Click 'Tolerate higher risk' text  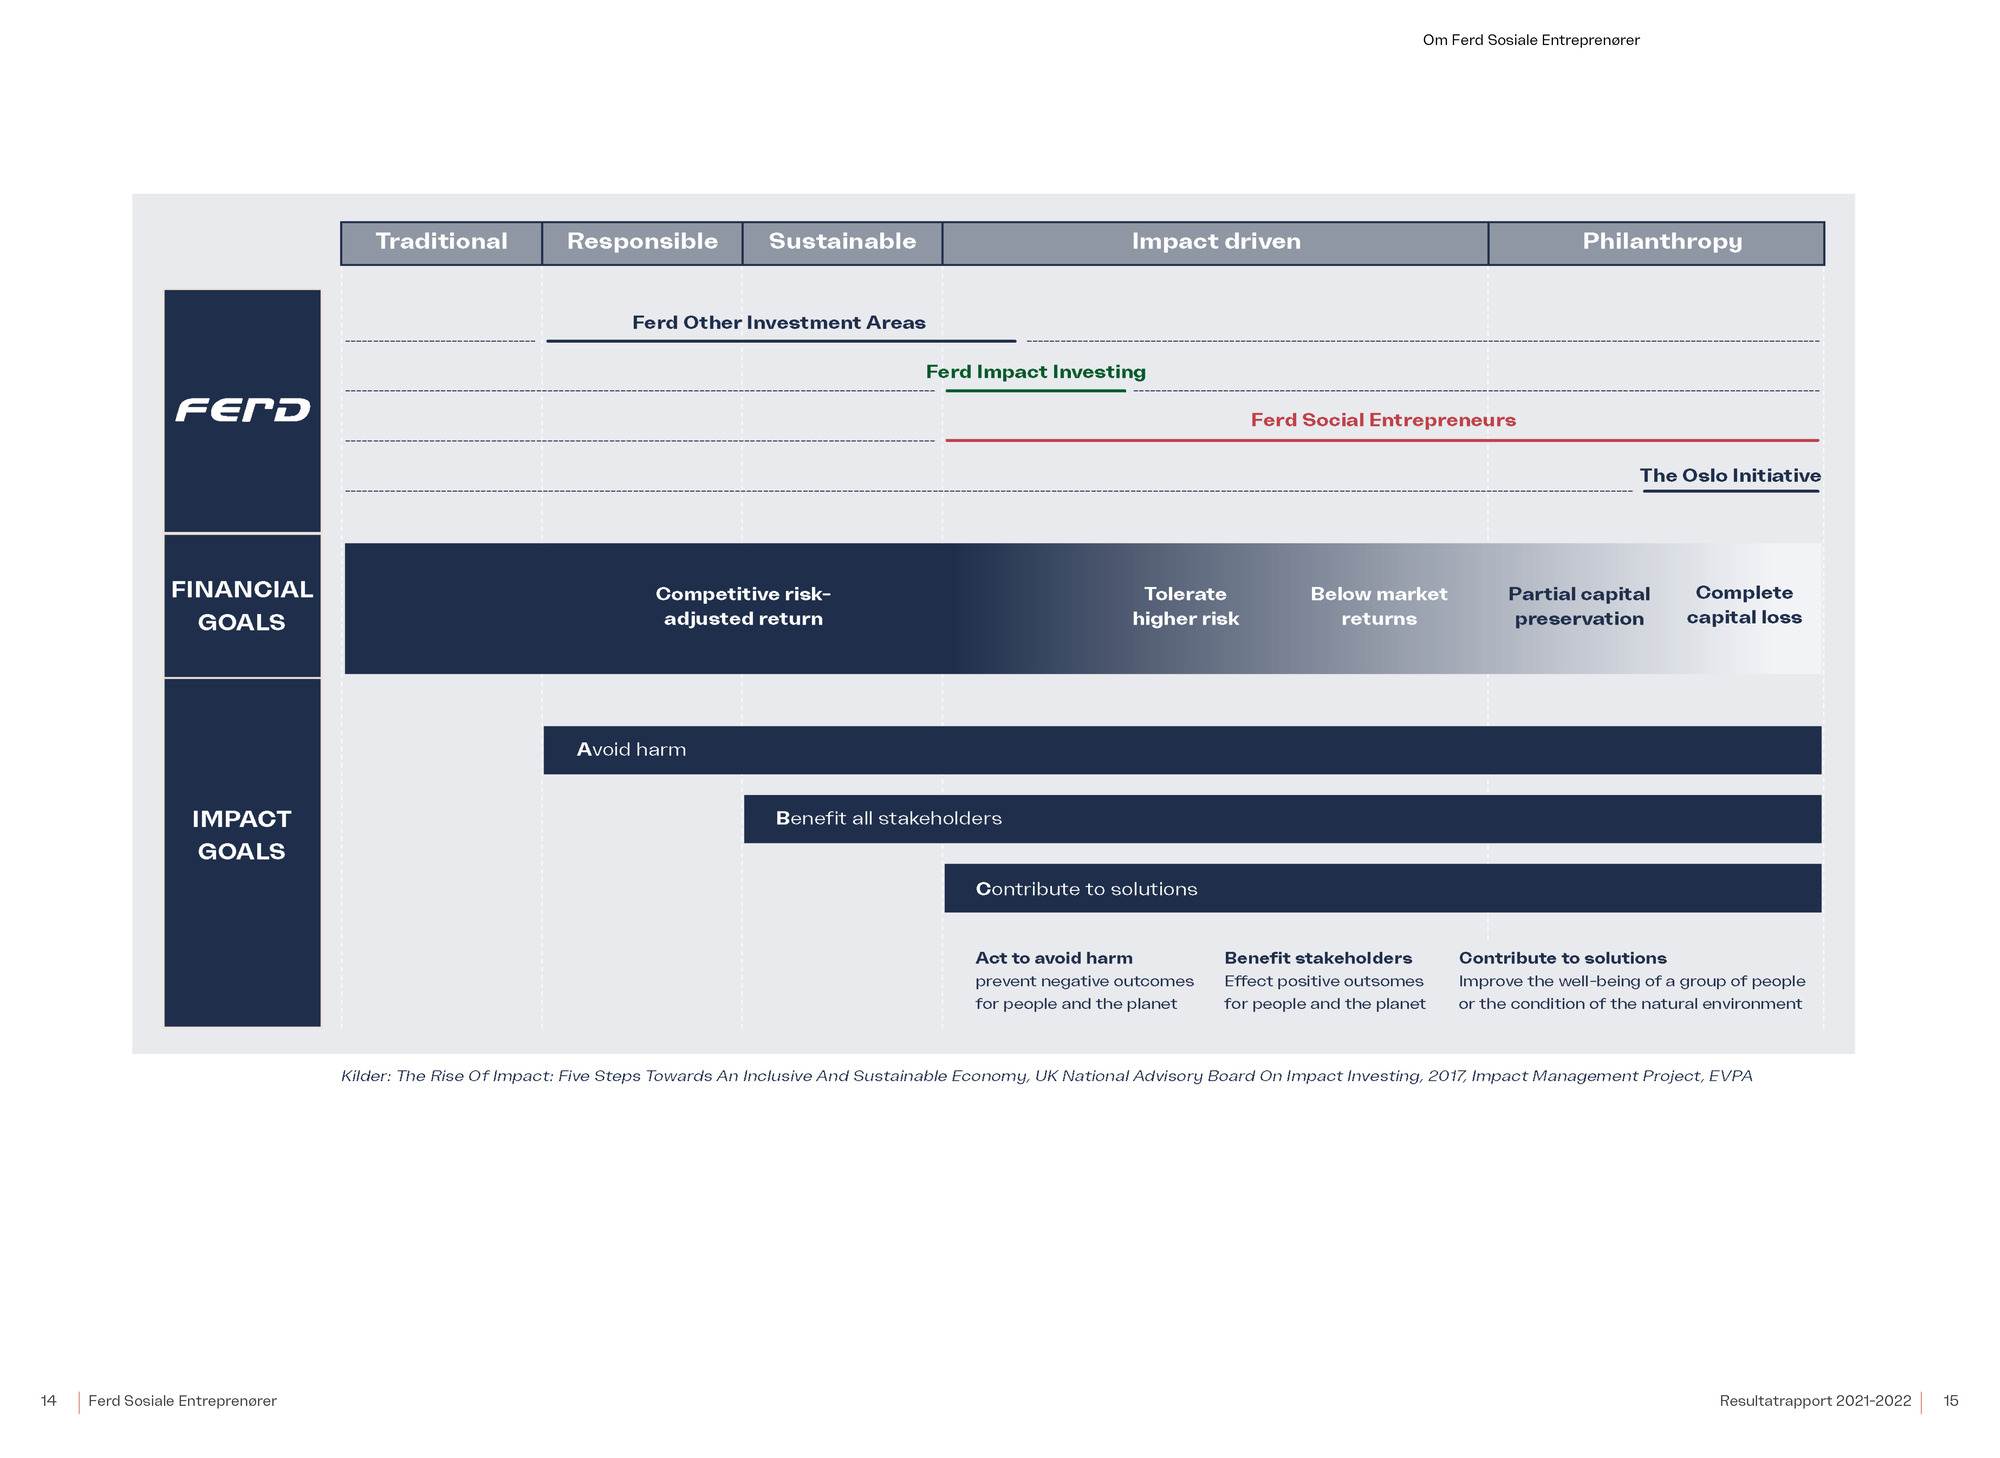pyautogui.click(x=1185, y=606)
